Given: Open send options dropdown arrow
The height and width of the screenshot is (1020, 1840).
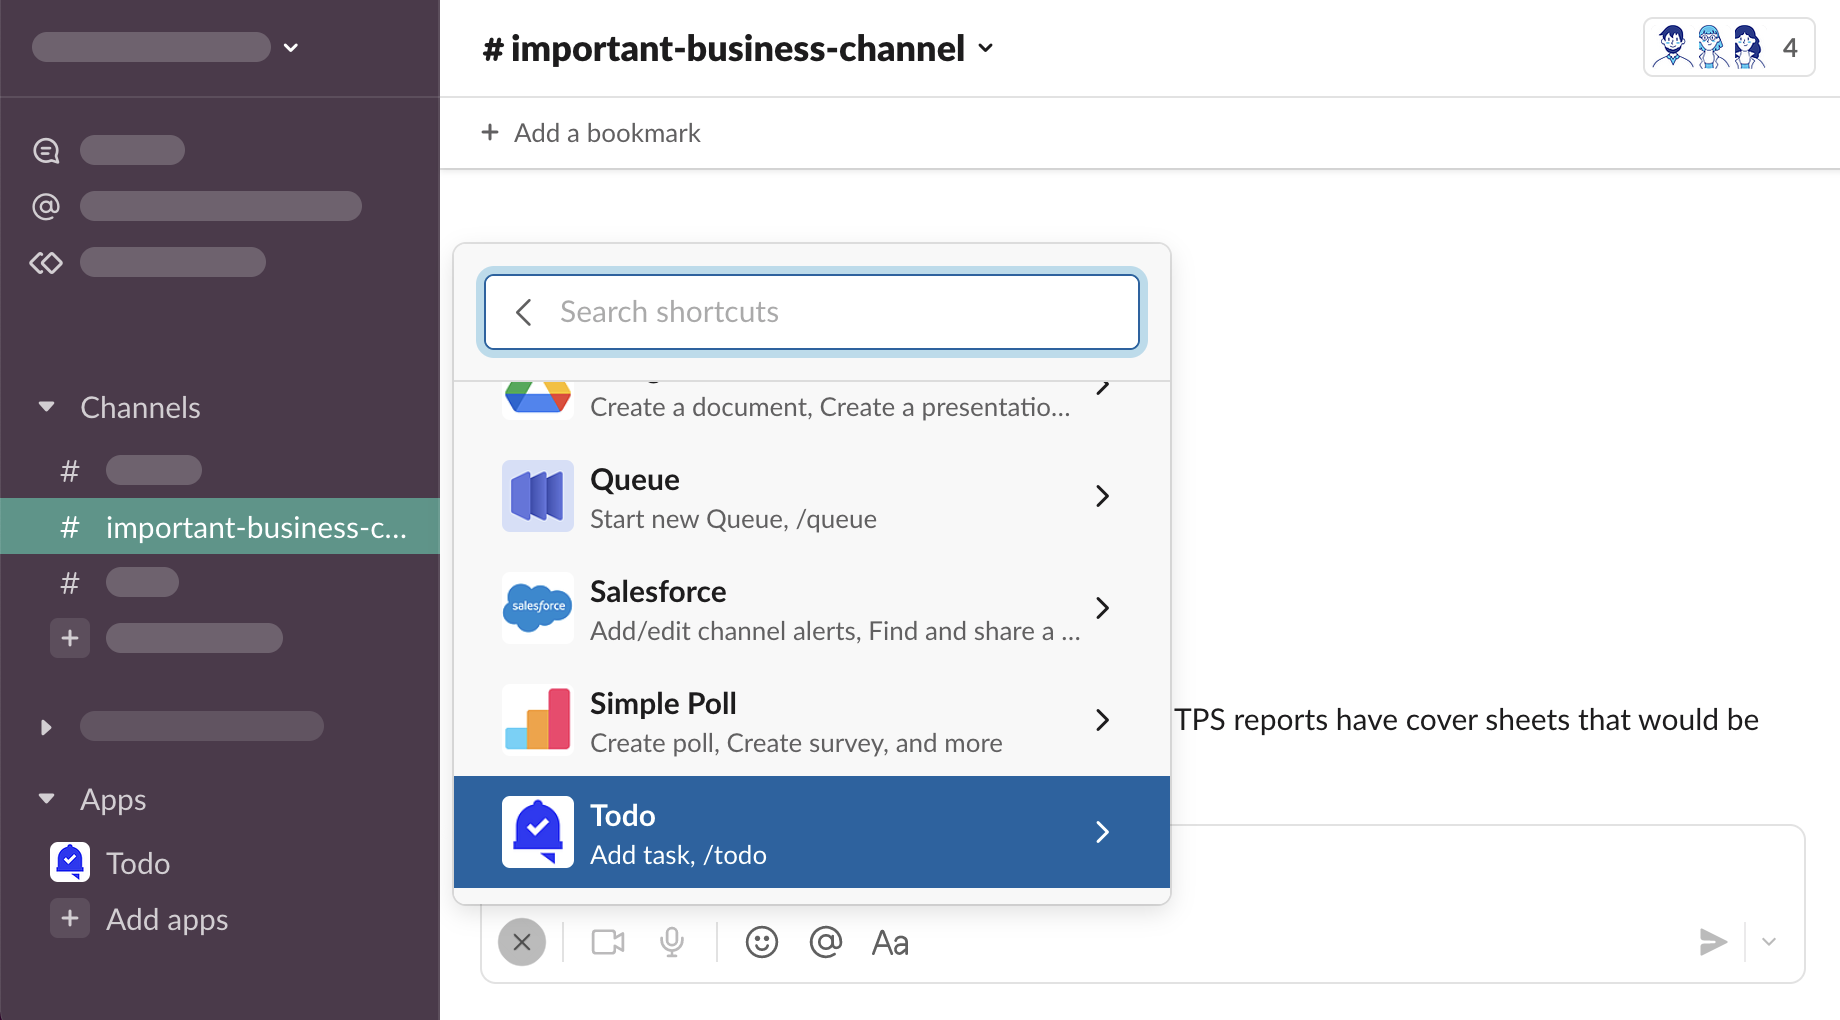Looking at the screenshot, I should [x=1769, y=942].
